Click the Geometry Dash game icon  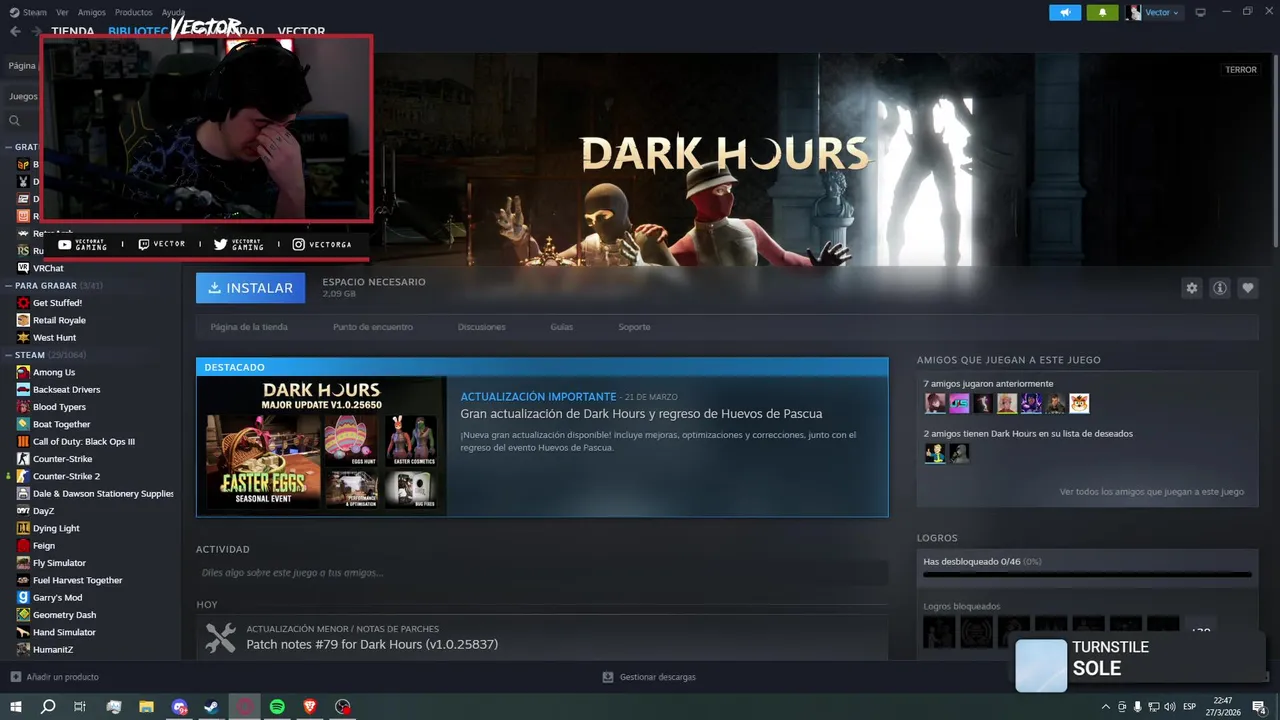23,615
